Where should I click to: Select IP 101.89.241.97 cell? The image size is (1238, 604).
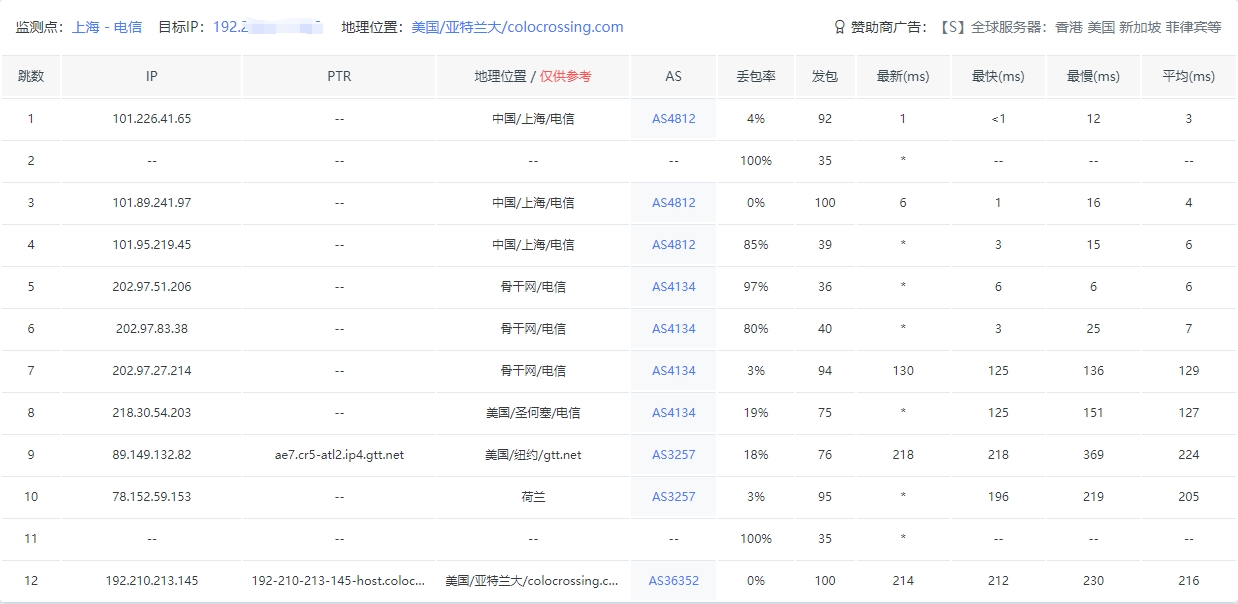(x=151, y=202)
